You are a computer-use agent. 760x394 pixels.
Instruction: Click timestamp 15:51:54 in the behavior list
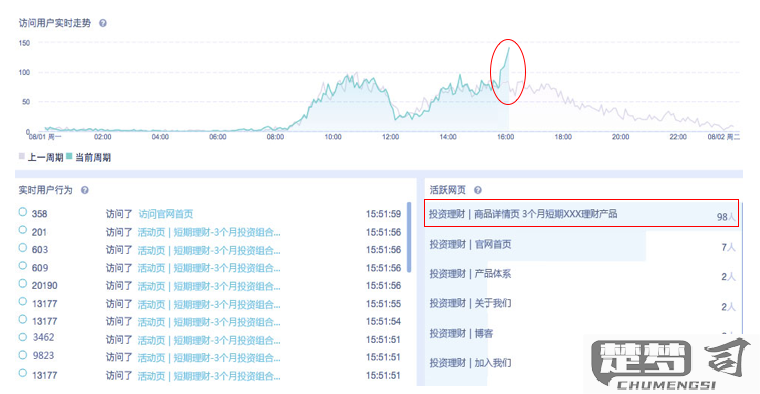point(383,321)
